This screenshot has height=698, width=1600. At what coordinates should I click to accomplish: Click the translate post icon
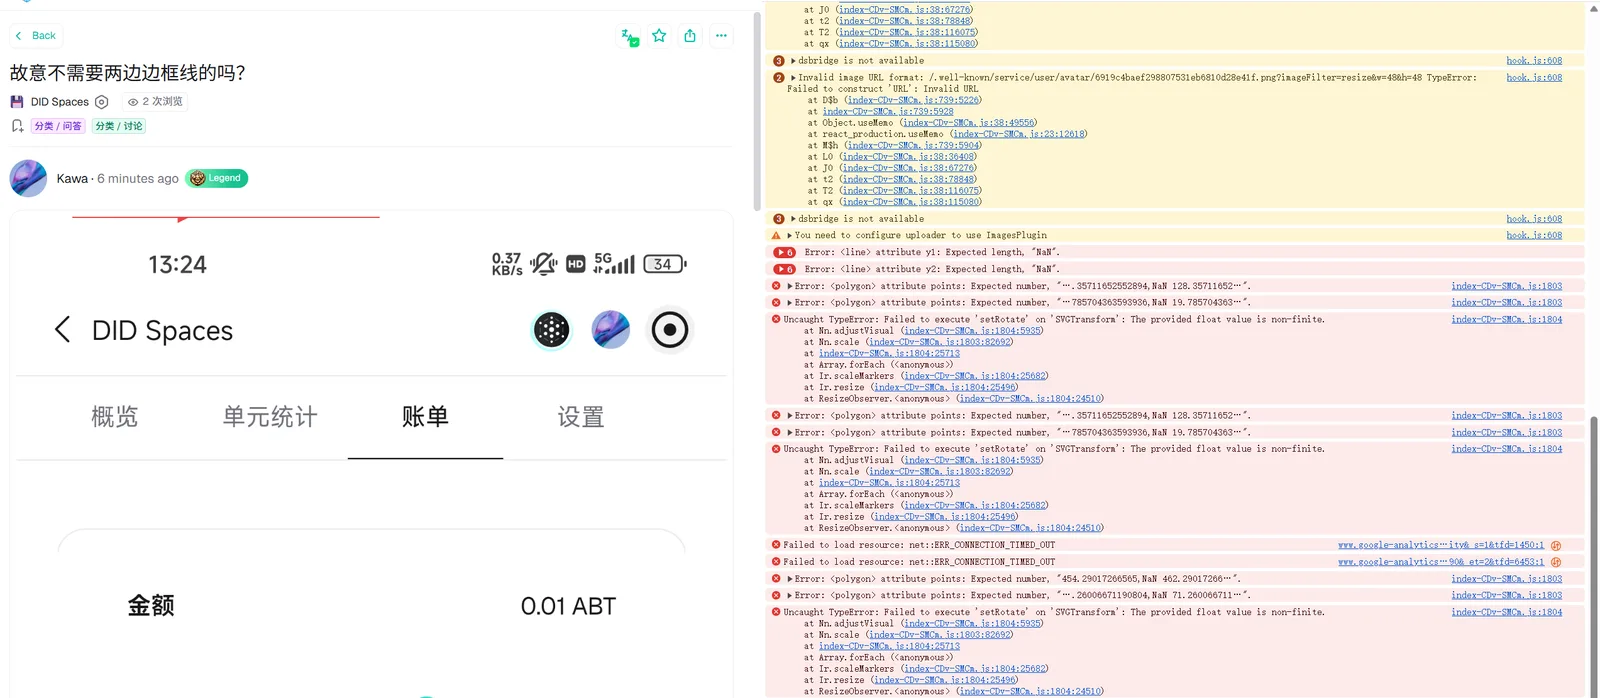pyautogui.click(x=629, y=37)
